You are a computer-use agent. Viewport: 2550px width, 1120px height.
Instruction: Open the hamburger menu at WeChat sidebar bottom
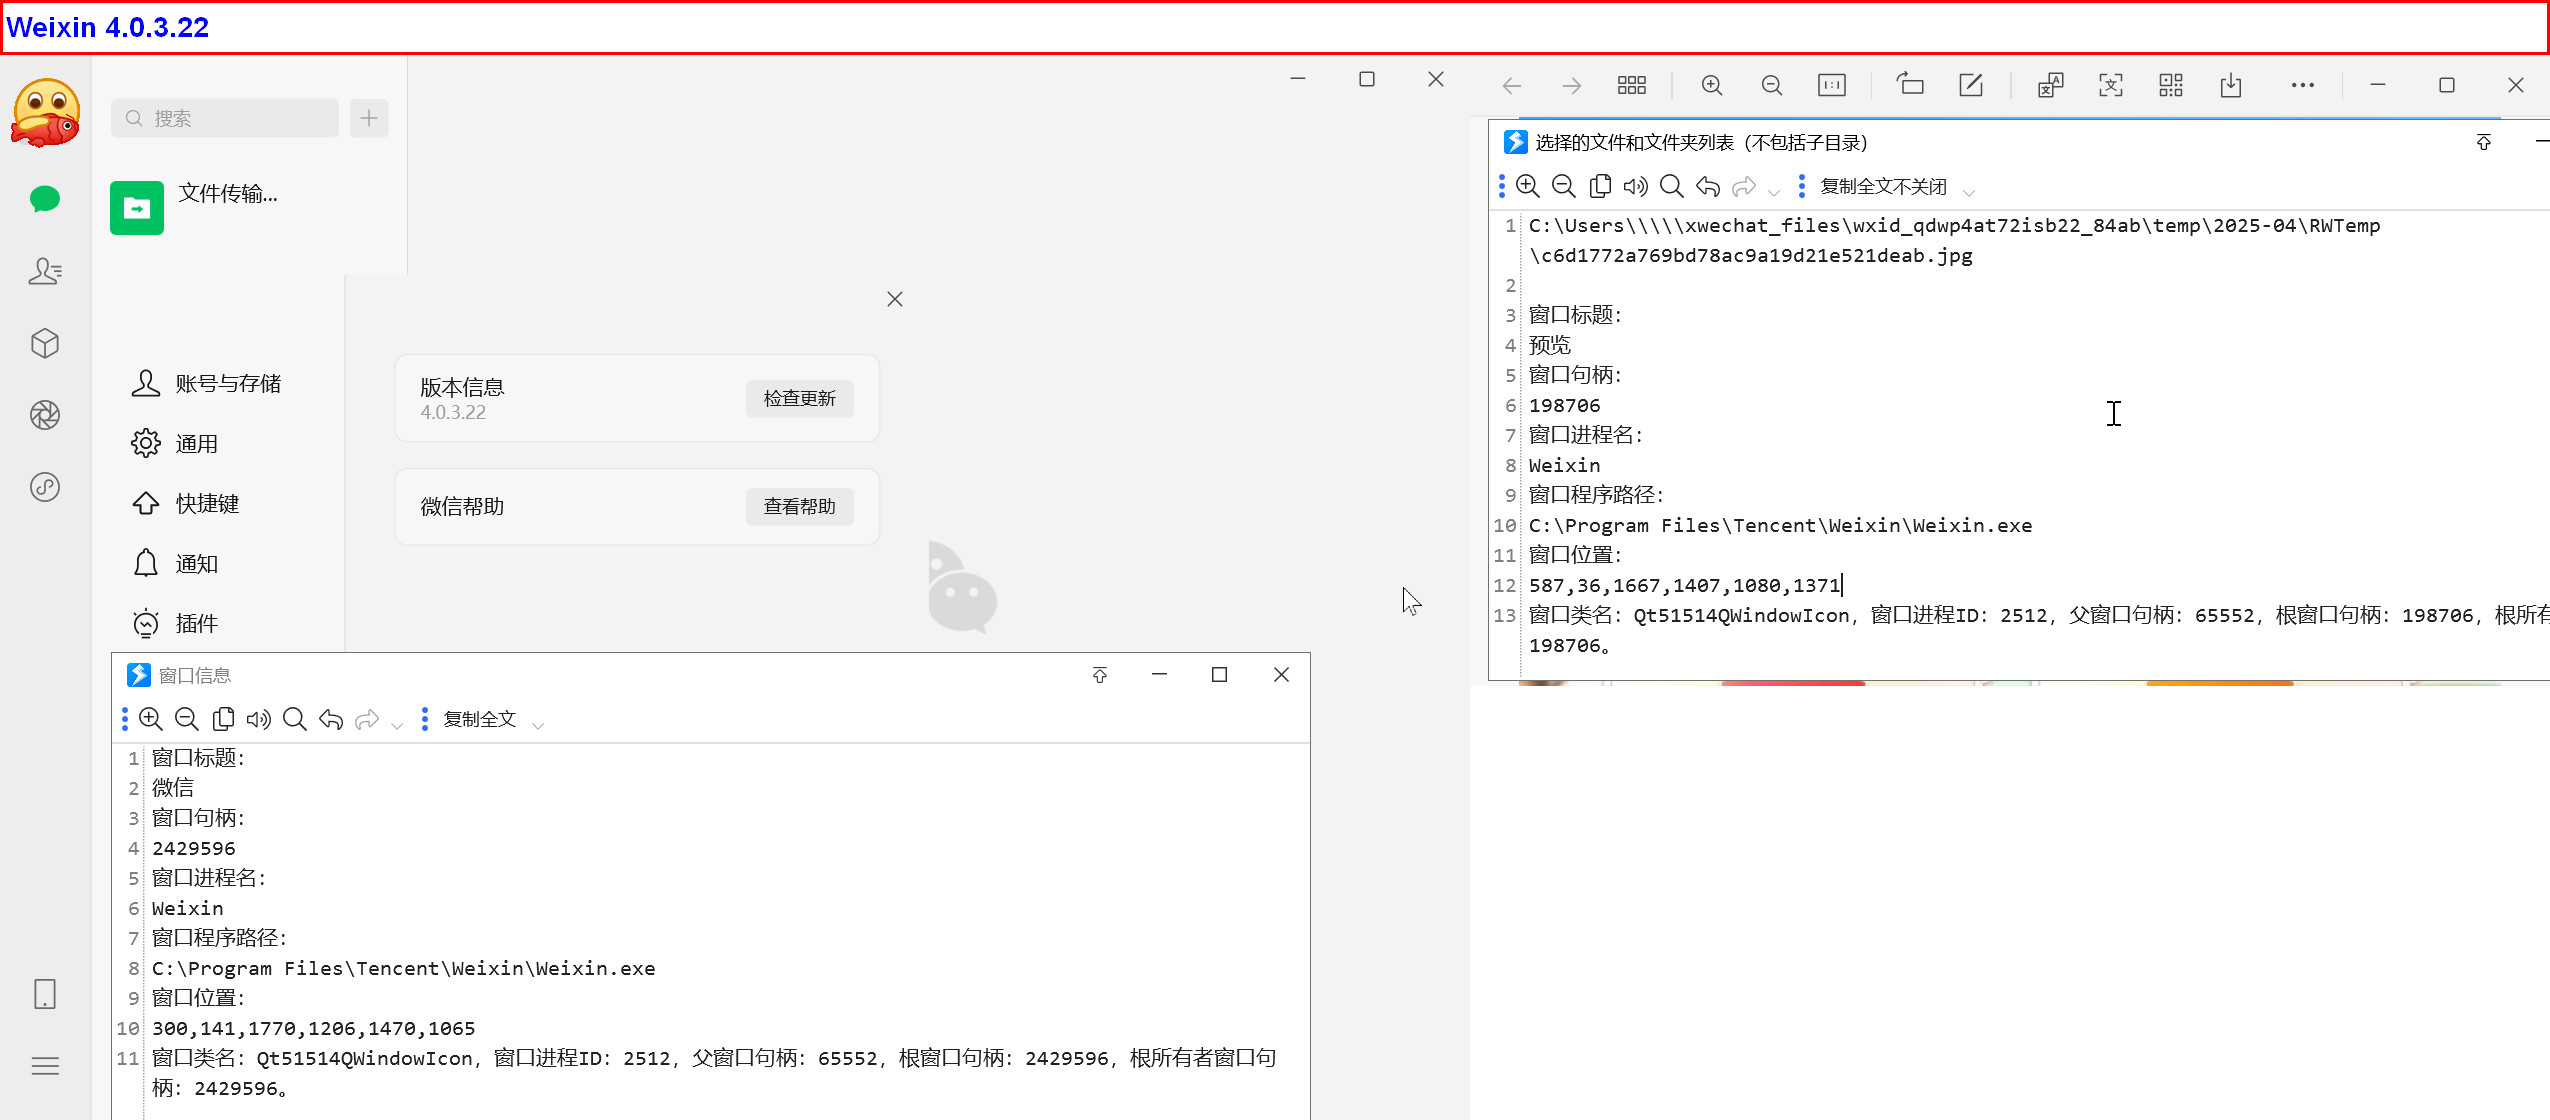coord(45,1066)
